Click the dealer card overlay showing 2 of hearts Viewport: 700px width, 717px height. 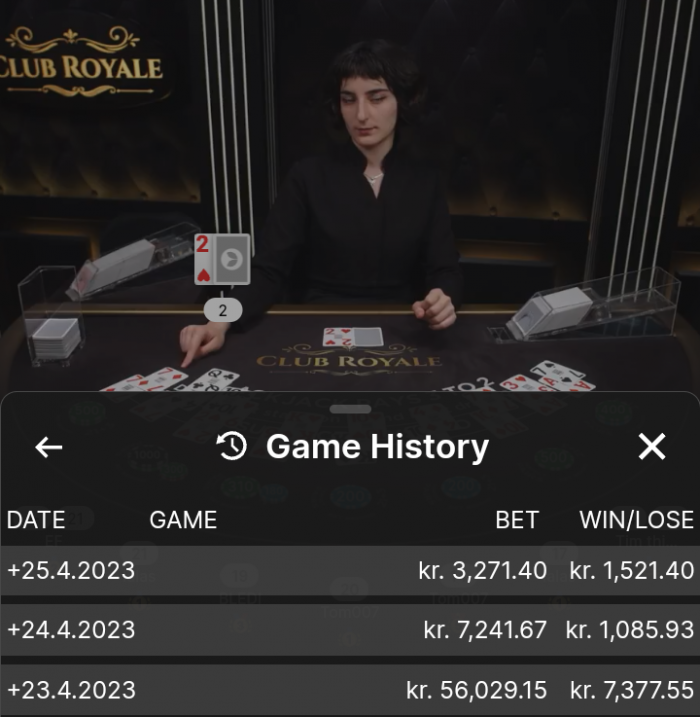[x=203, y=259]
